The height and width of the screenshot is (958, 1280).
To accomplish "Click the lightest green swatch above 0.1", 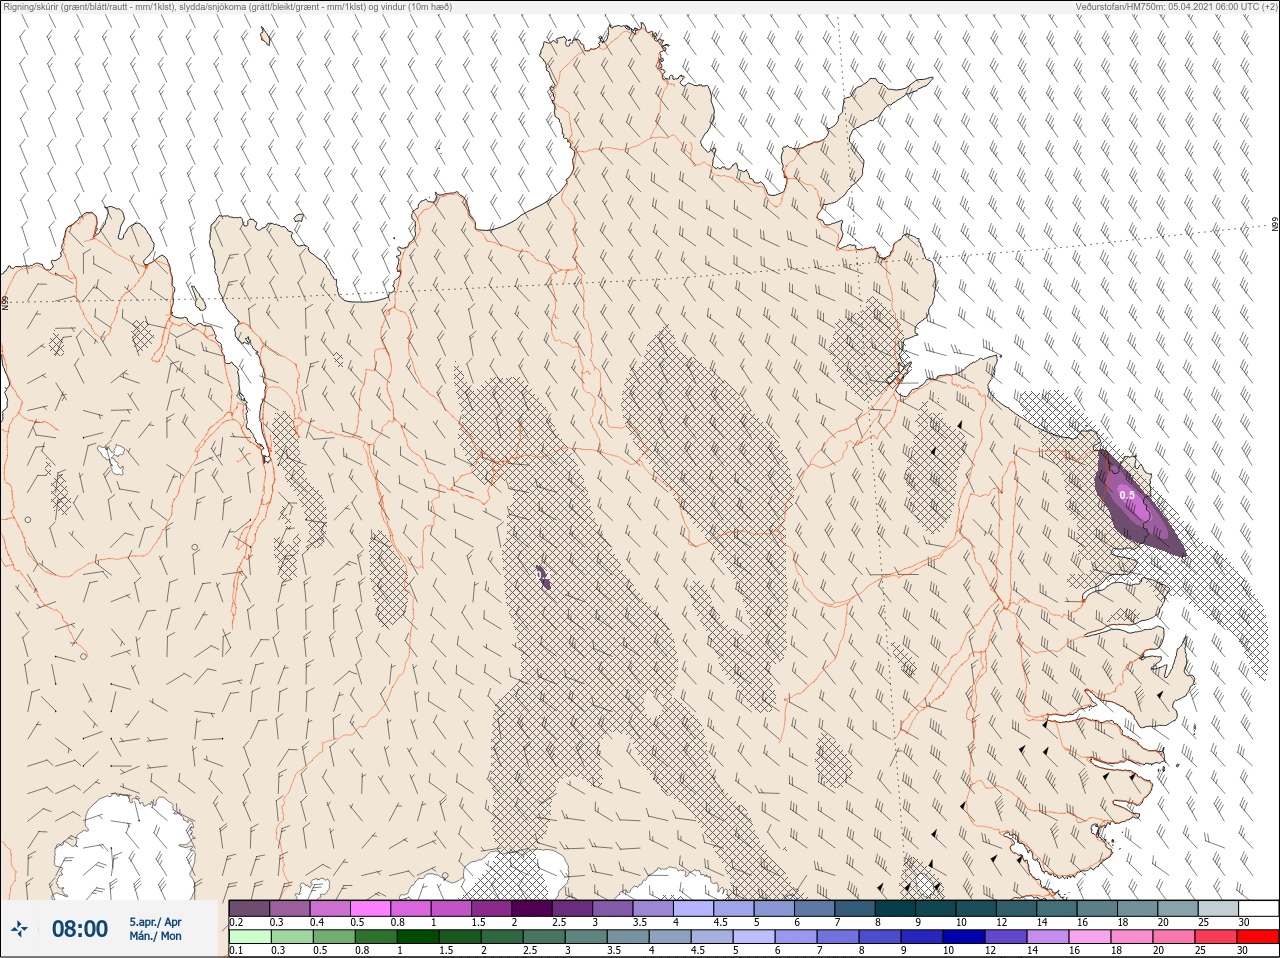I will [x=249, y=937].
